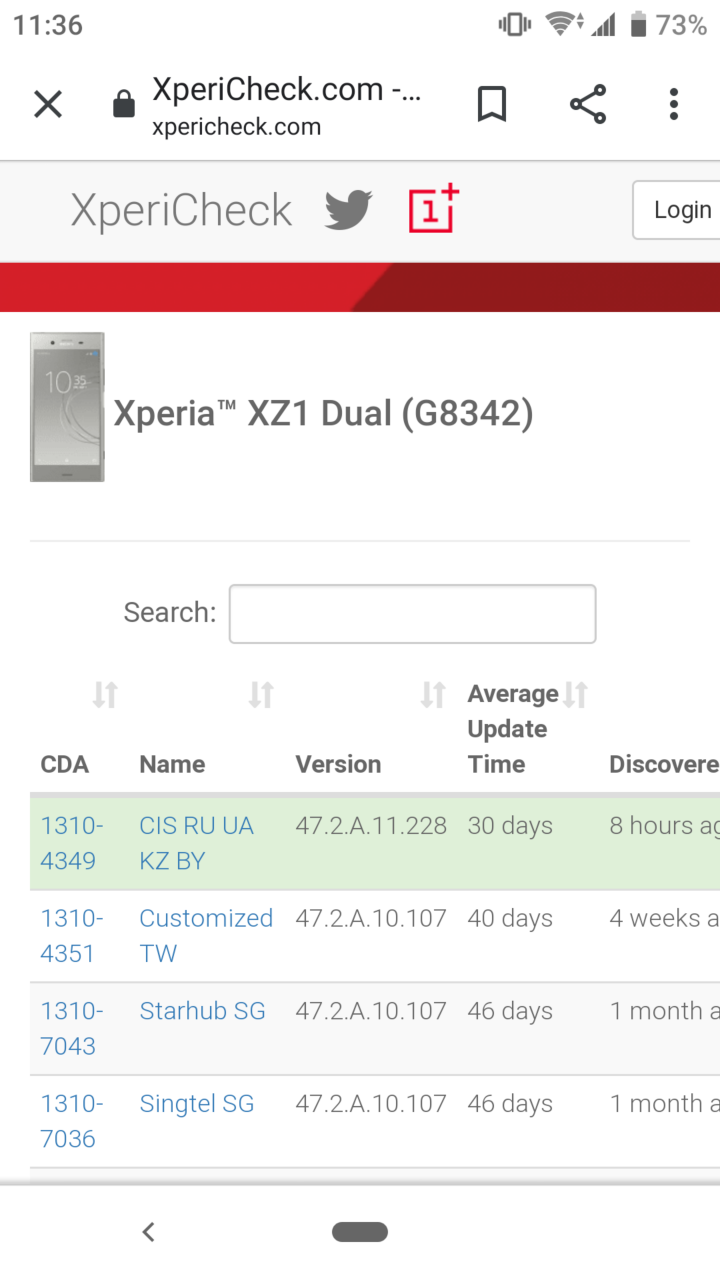Tap the bookmark icon in toolbar

491,104
